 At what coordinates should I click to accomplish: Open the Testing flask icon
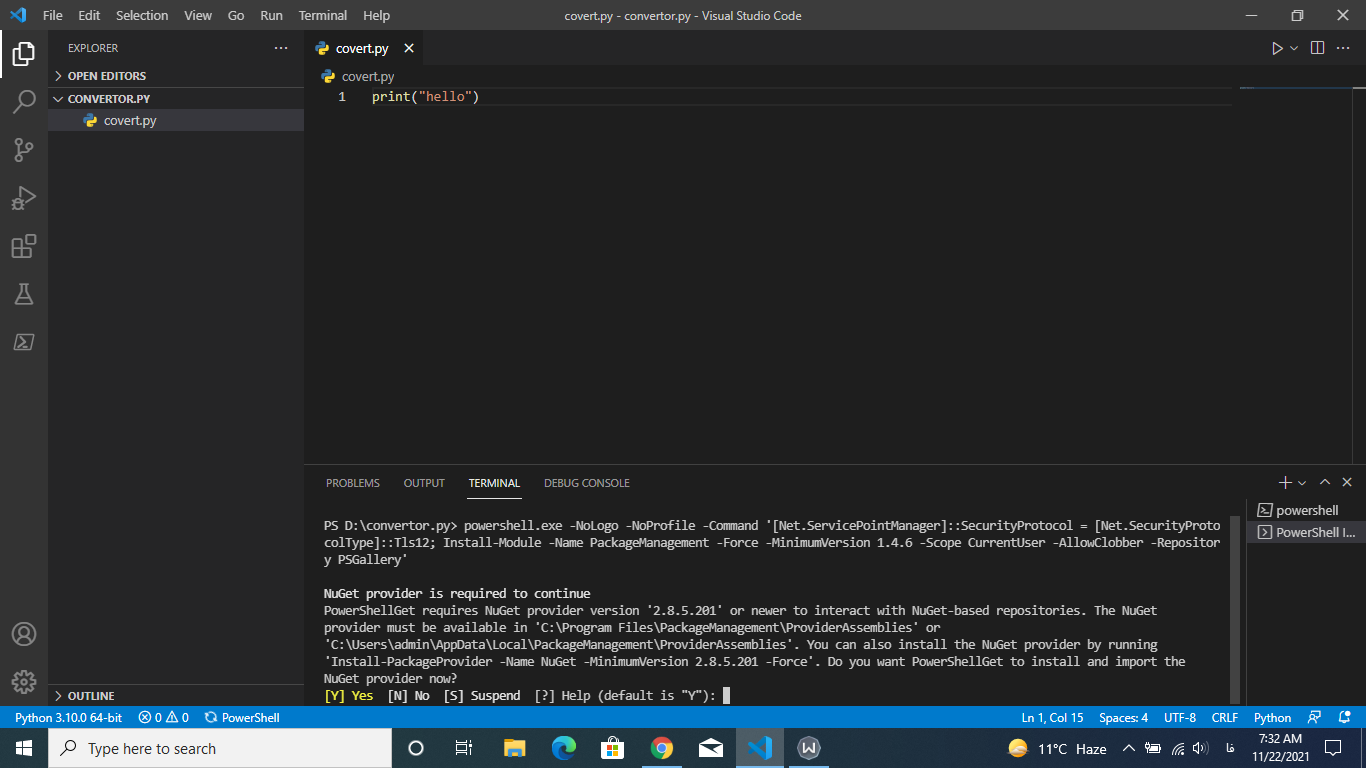pyautogui.click(x=24, y=294)
